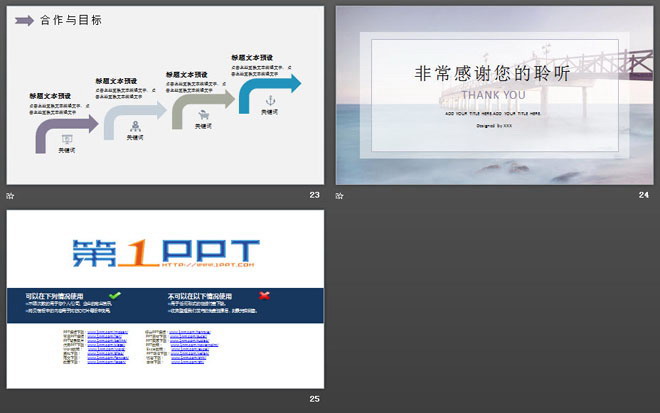
Task: Click slide number 25 label
Action: pos(314,399)
